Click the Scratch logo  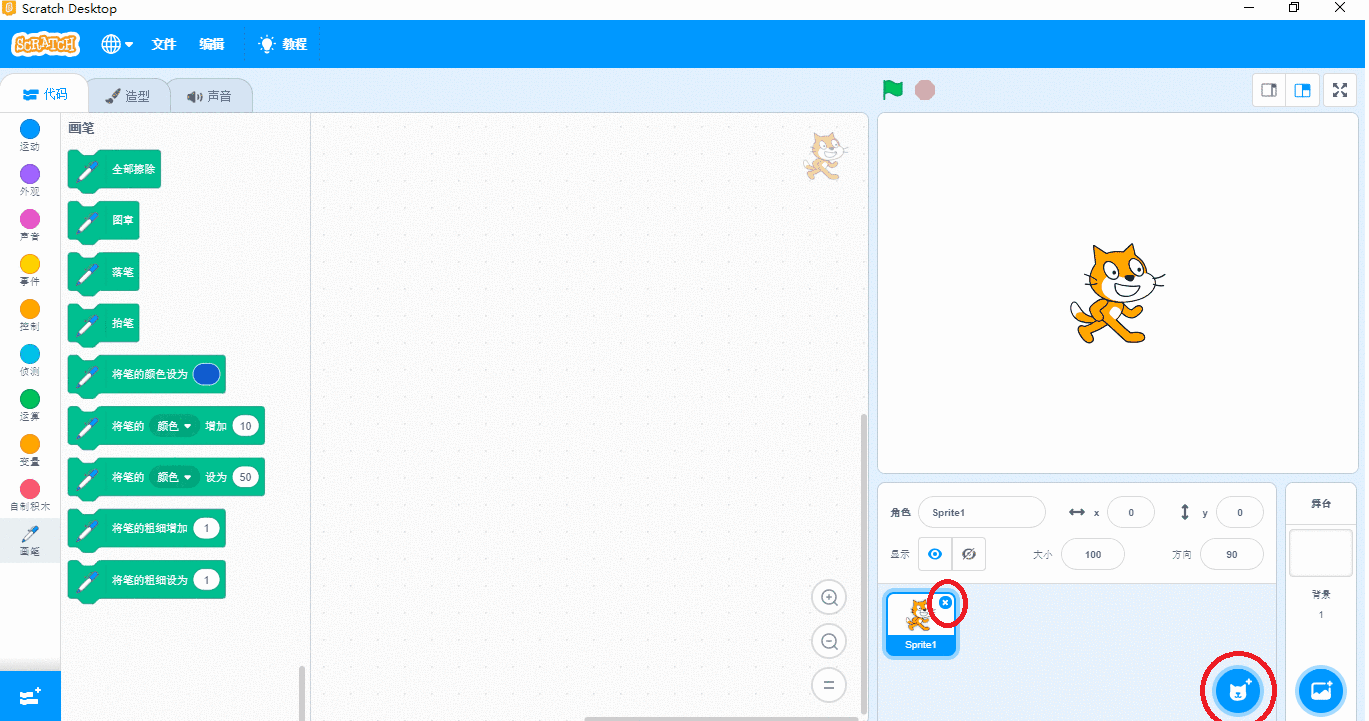click(45, 44)
